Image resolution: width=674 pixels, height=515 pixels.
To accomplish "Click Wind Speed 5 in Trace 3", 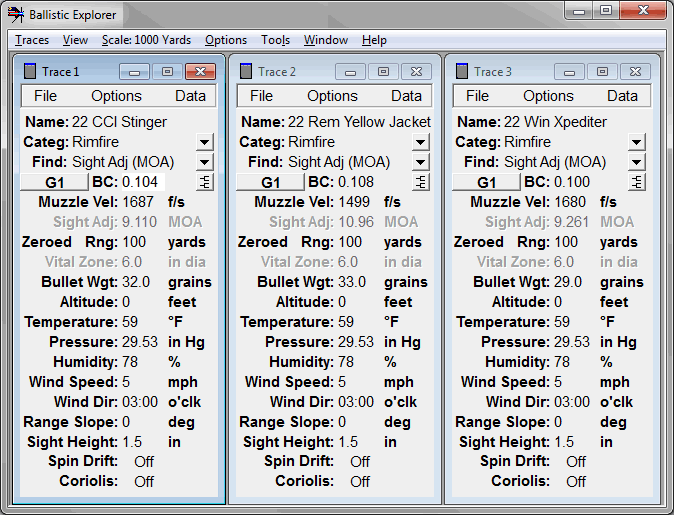I will pyautogui.click(x=558, y=382).
